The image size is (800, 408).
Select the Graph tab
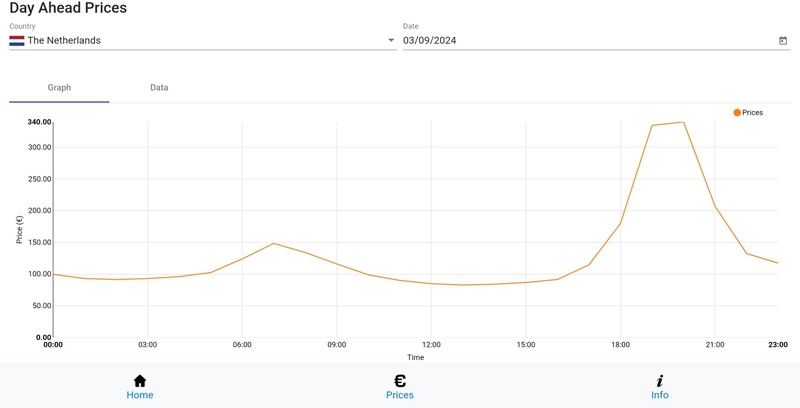59,88
